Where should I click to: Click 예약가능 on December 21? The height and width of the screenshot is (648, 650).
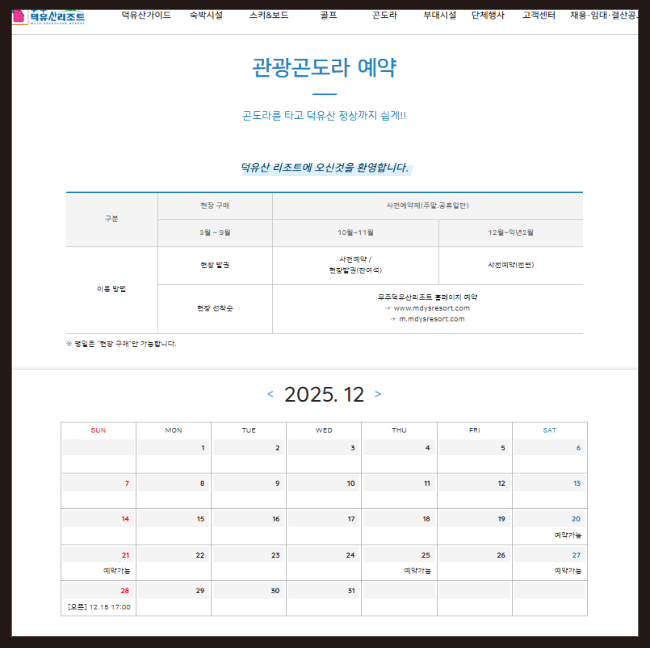pyautogui.click(x=116, y=571)
